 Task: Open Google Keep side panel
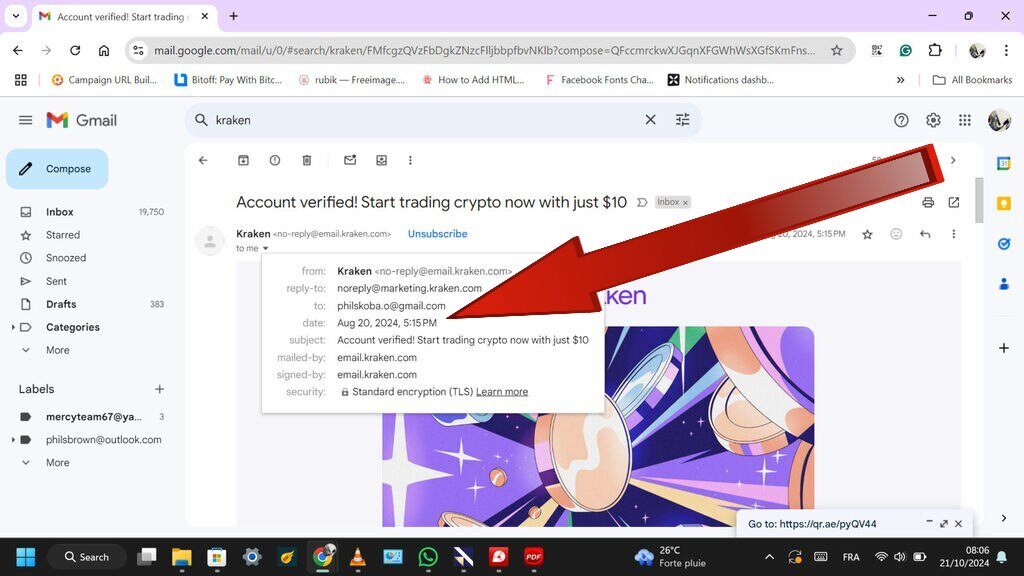click(x=1004, y=204)
